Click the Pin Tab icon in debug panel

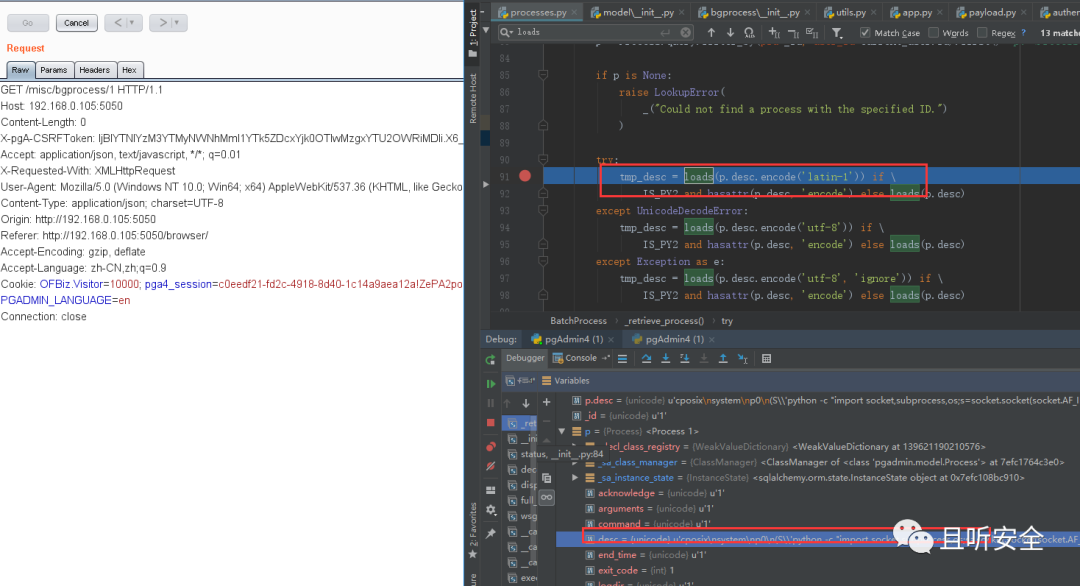click(x=490, y=534)
